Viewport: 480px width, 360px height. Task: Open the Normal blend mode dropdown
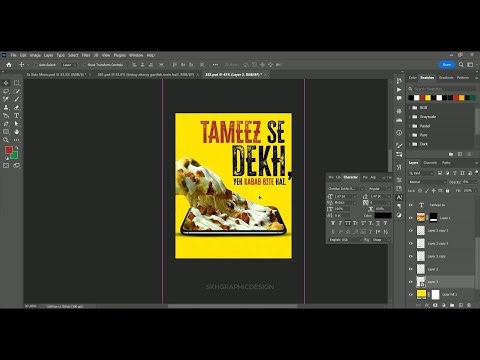[427, 182]
